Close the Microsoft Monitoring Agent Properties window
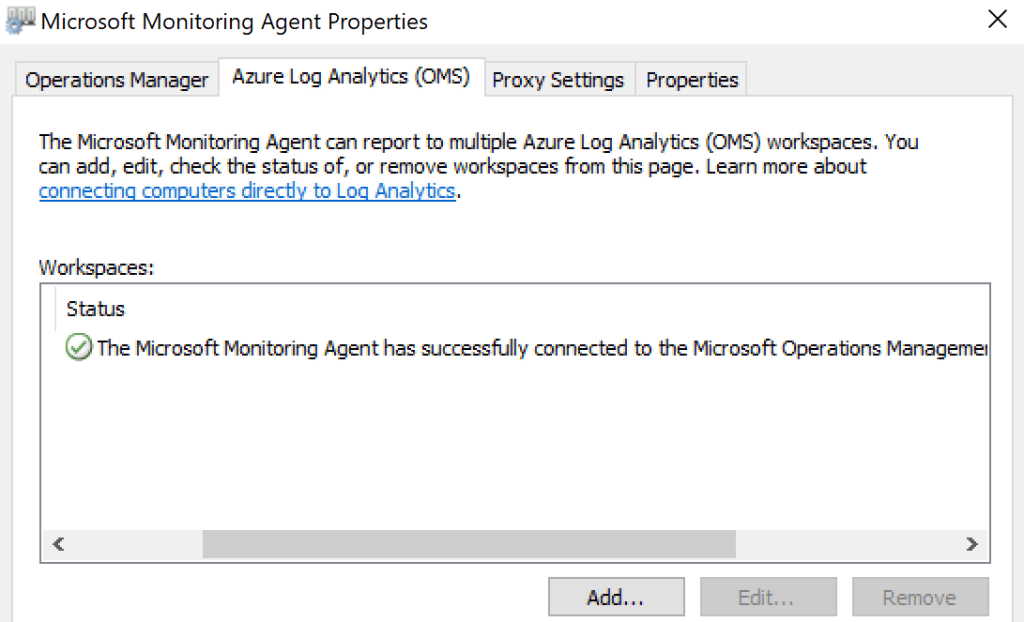This screenshot has width=1024, height=622. pyautogui.click(x=997, y=19)
